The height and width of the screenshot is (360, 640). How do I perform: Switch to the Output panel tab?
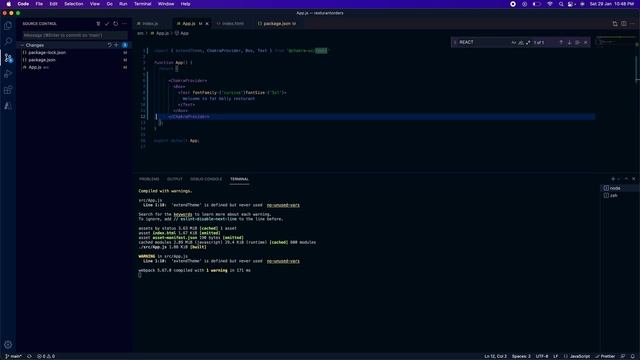point(174,179)
